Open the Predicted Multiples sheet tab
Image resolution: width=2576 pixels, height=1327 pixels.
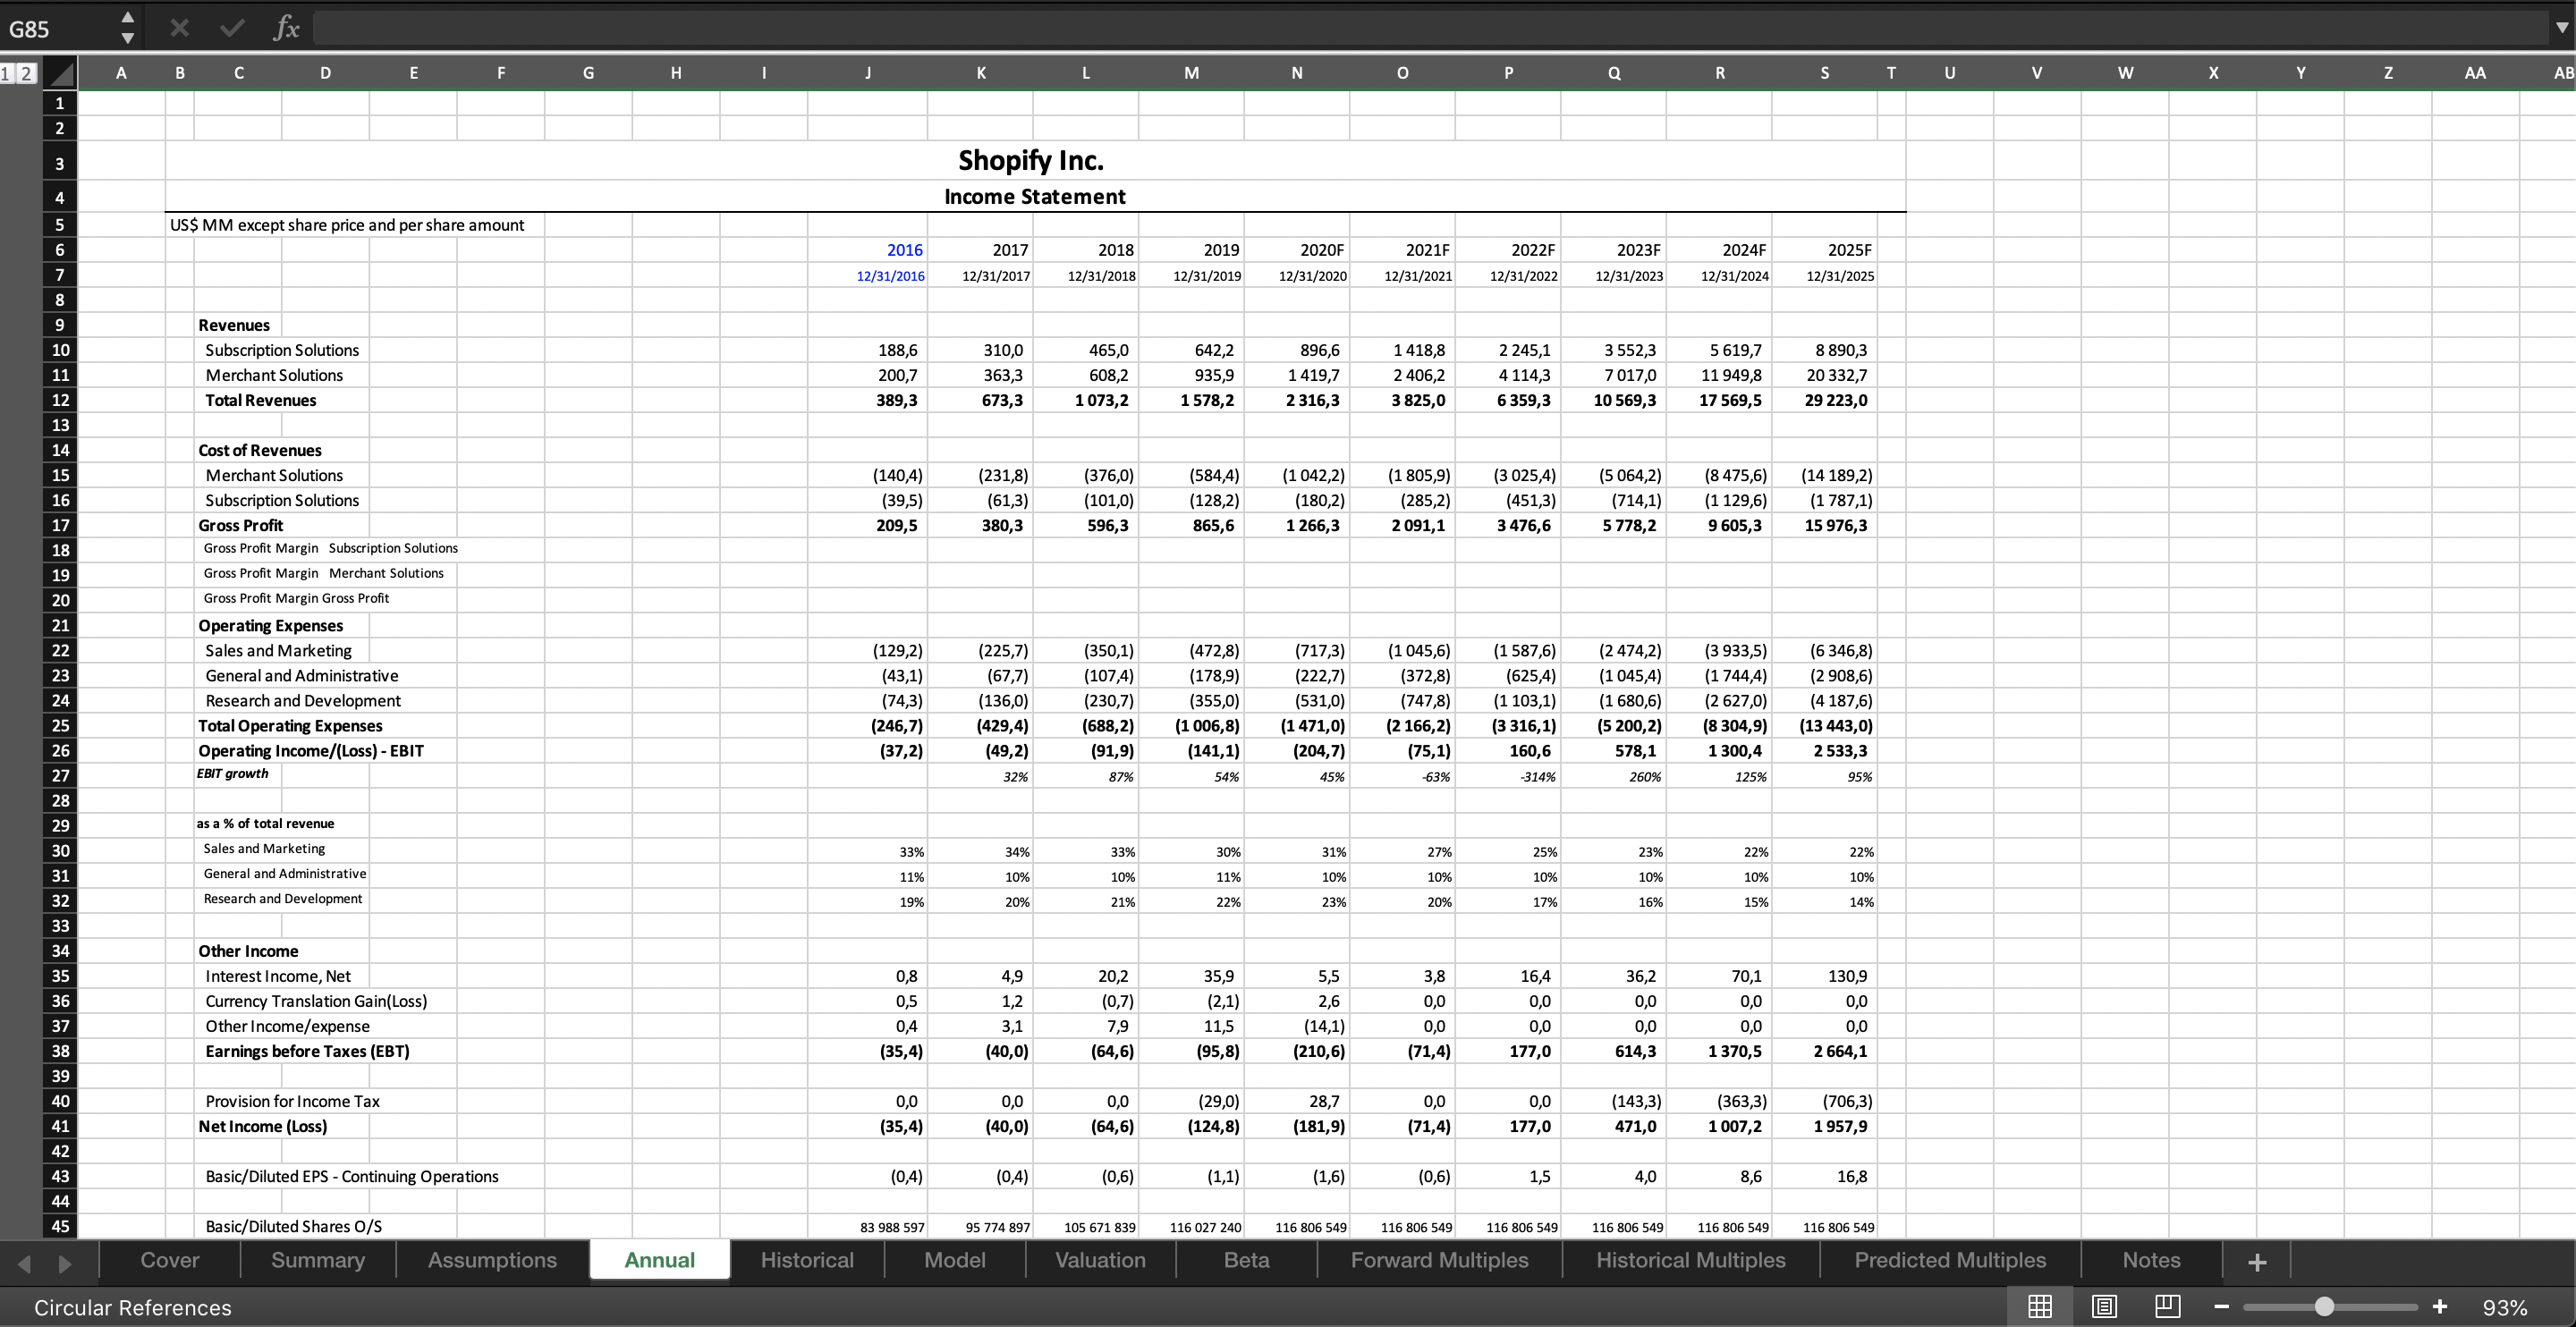1950,1260
